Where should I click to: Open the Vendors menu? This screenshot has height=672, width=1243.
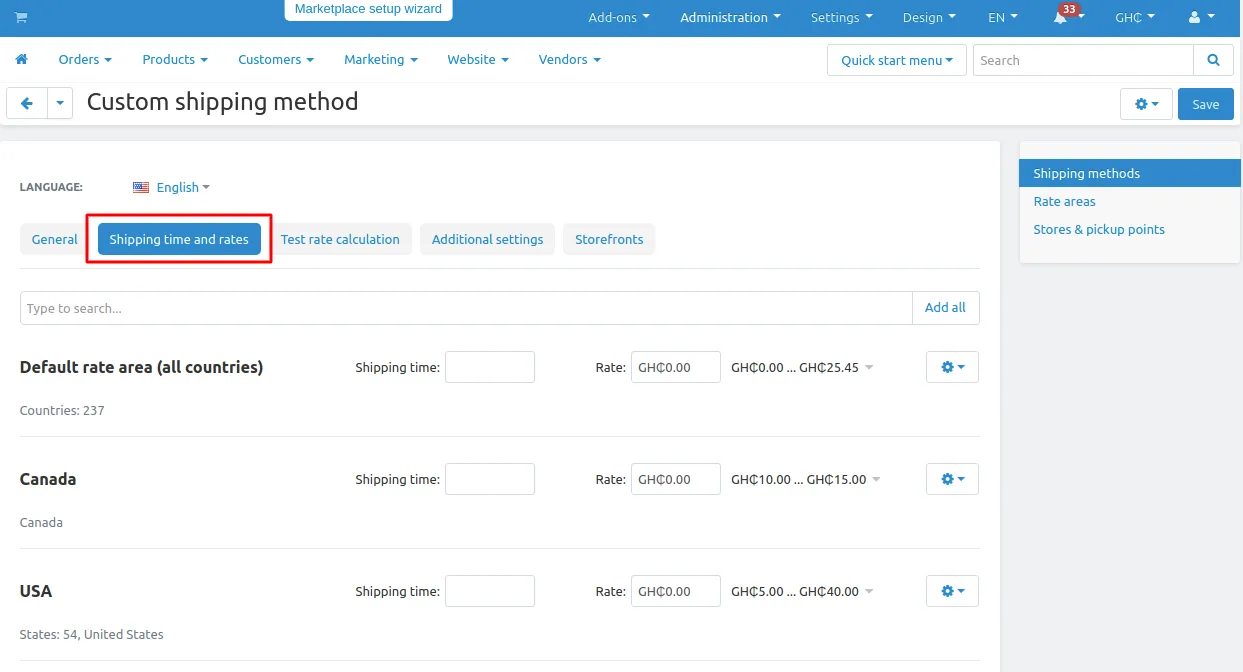click(570, 59)
